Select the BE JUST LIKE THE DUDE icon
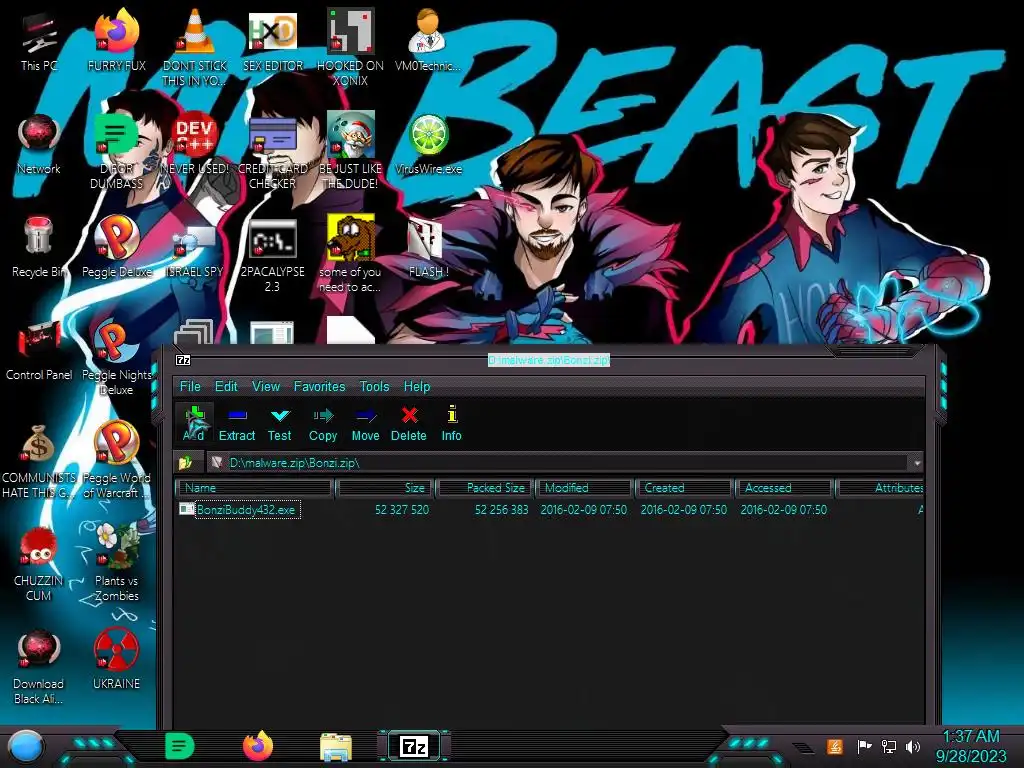Image resolution: width=1024 pixels, height=768 pixels. pos(350,150)
